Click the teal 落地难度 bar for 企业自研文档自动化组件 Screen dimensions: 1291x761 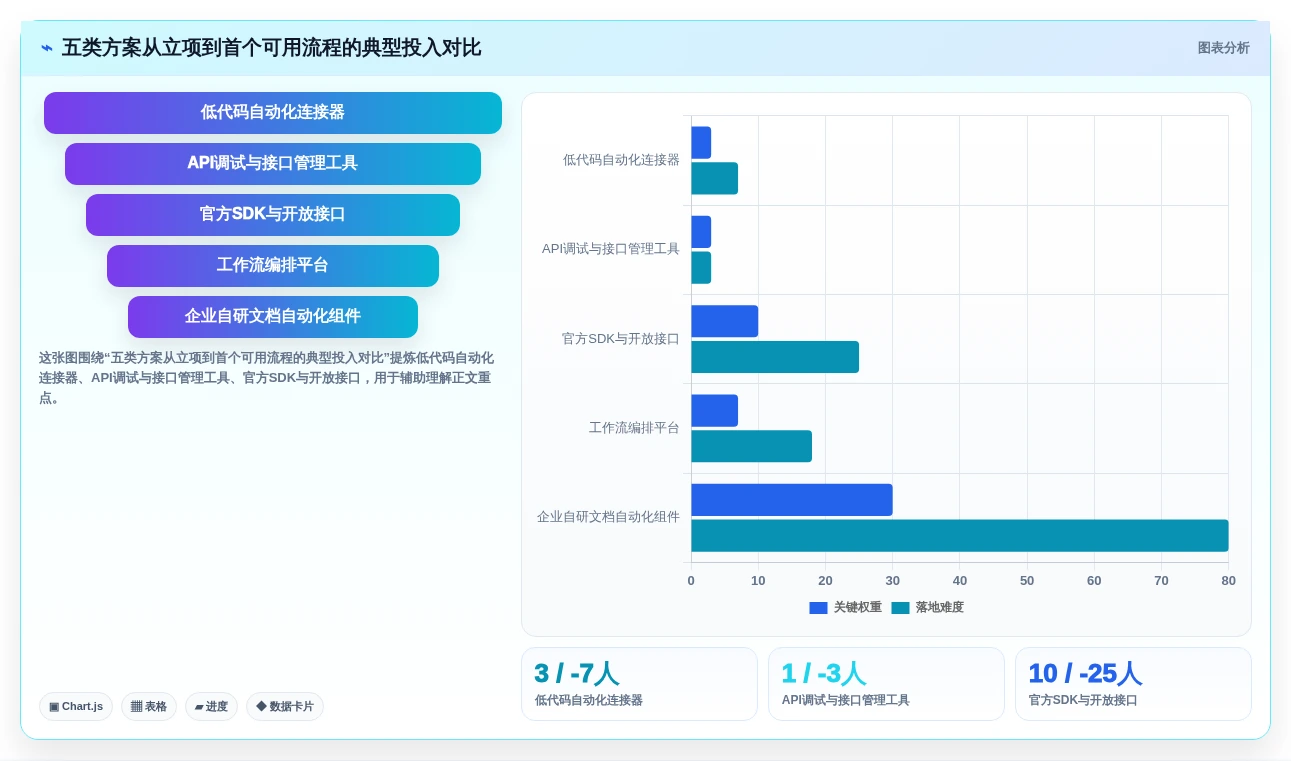959,536
